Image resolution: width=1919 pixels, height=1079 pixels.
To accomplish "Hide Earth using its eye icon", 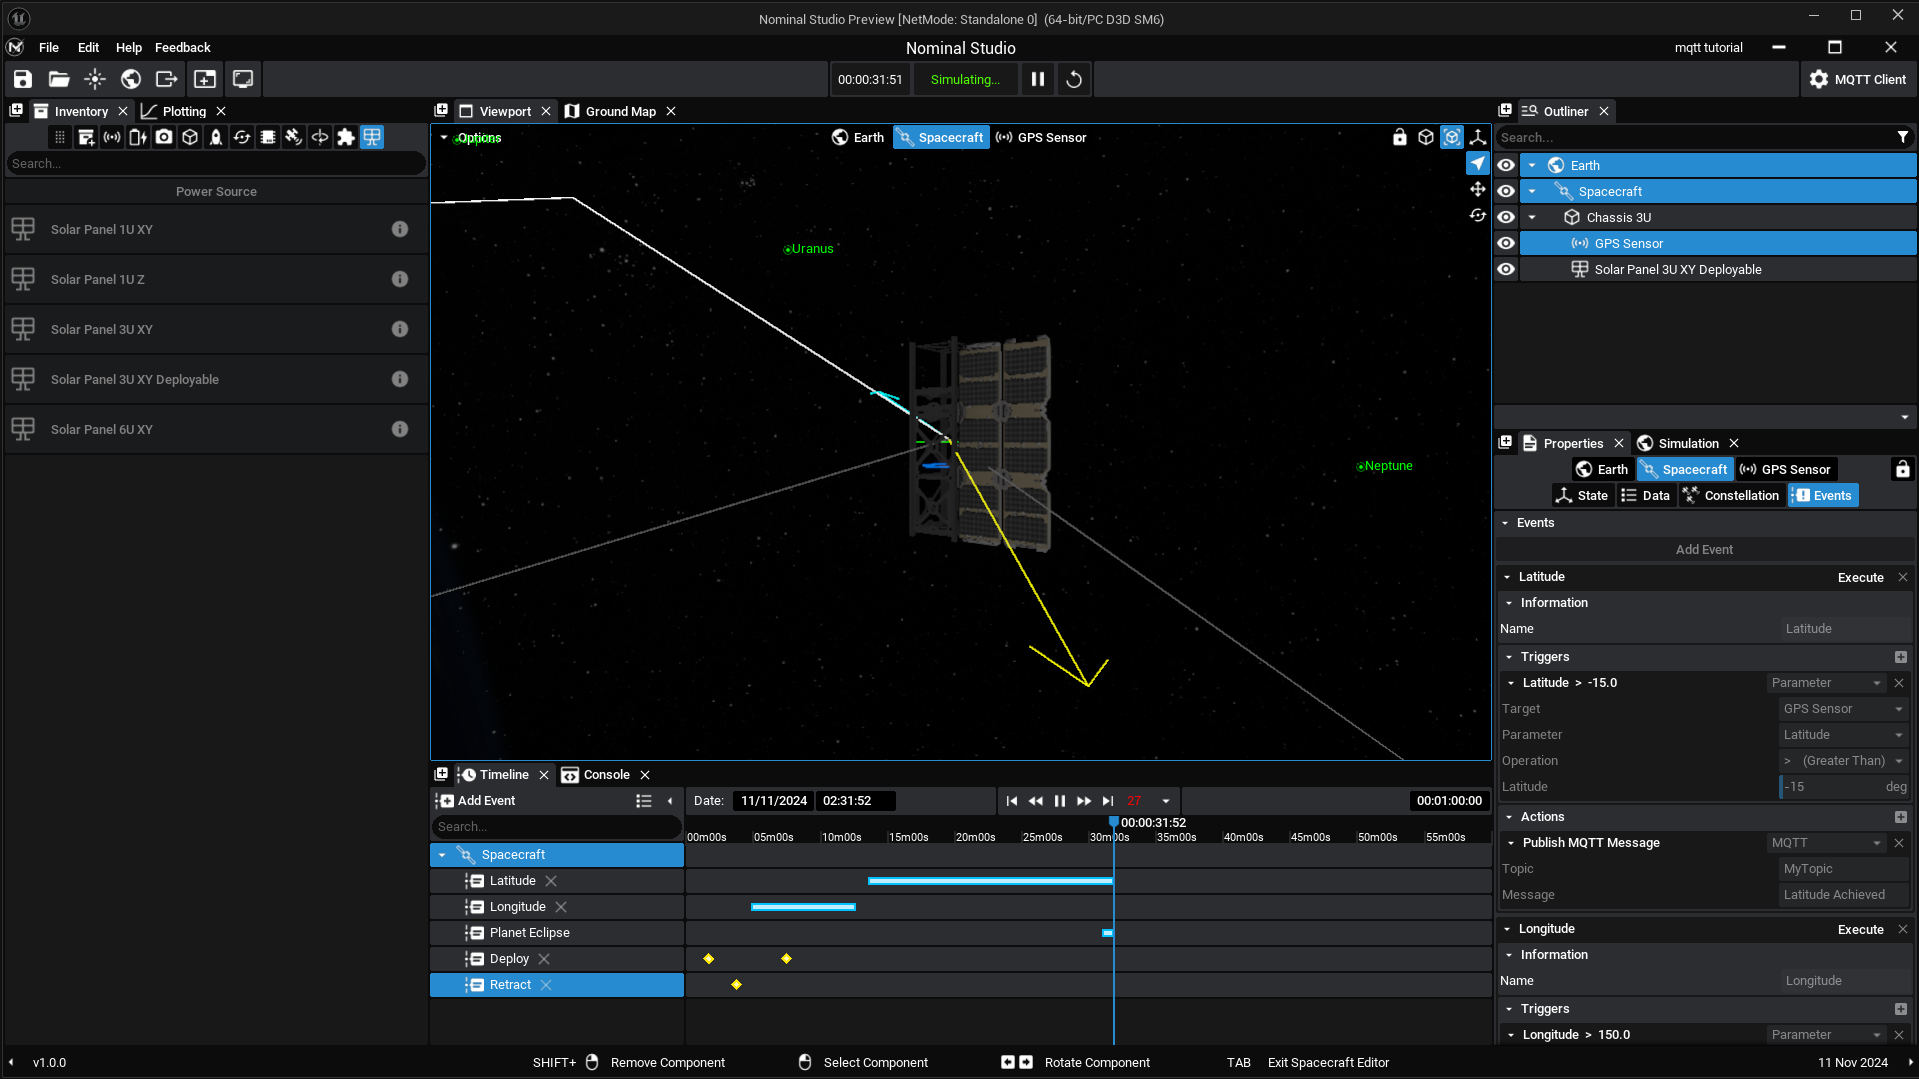I will coord(1506,165).
